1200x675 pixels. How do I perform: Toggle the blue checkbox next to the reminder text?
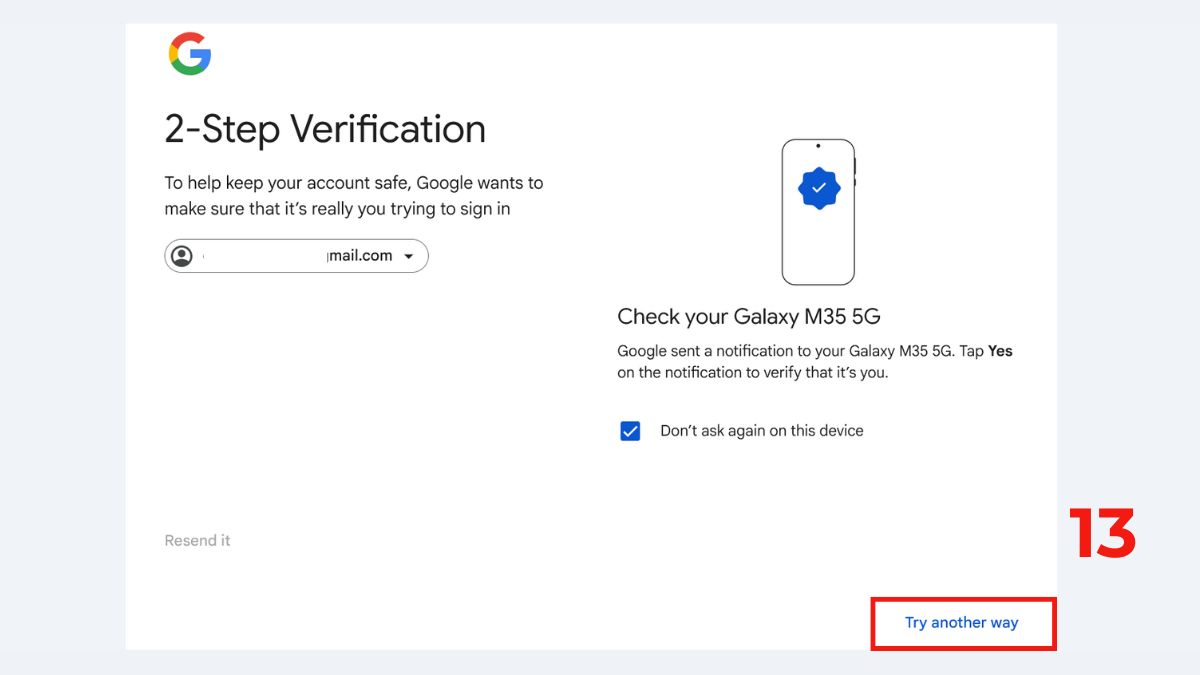coord(630,430)
